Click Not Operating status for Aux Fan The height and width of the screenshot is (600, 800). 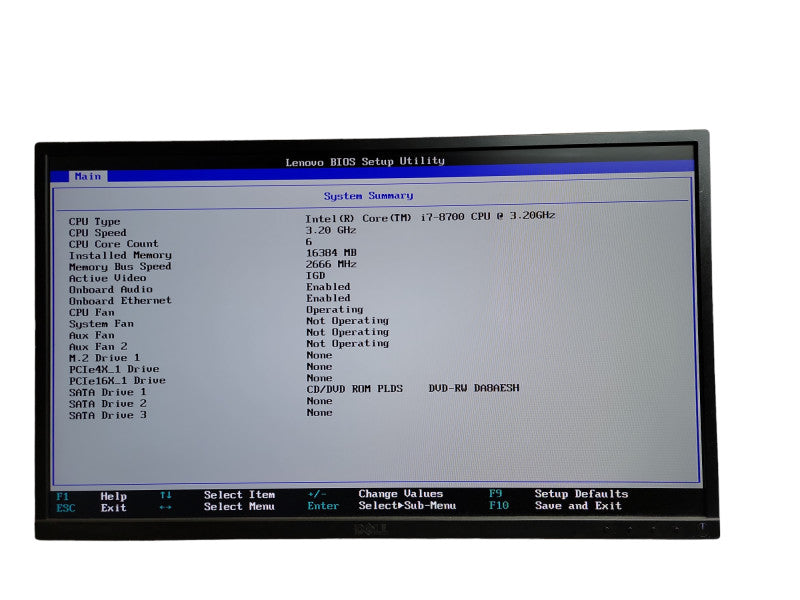point(347,332)
